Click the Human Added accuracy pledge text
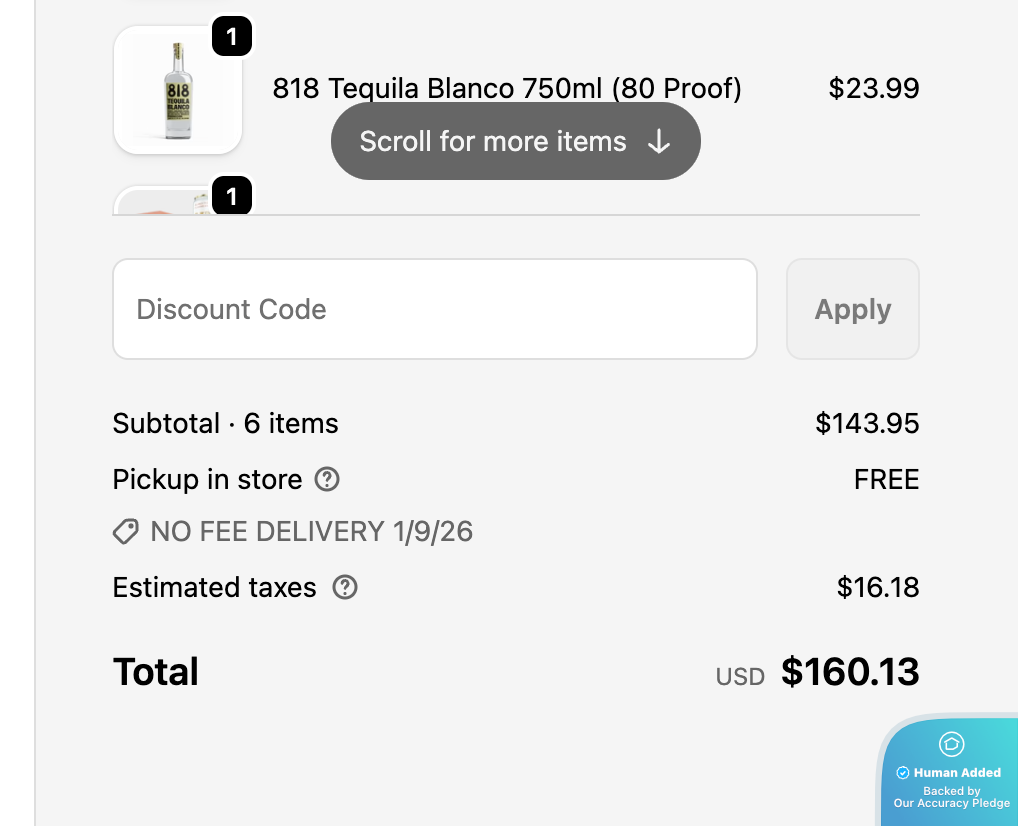 (x=957, y=773)
